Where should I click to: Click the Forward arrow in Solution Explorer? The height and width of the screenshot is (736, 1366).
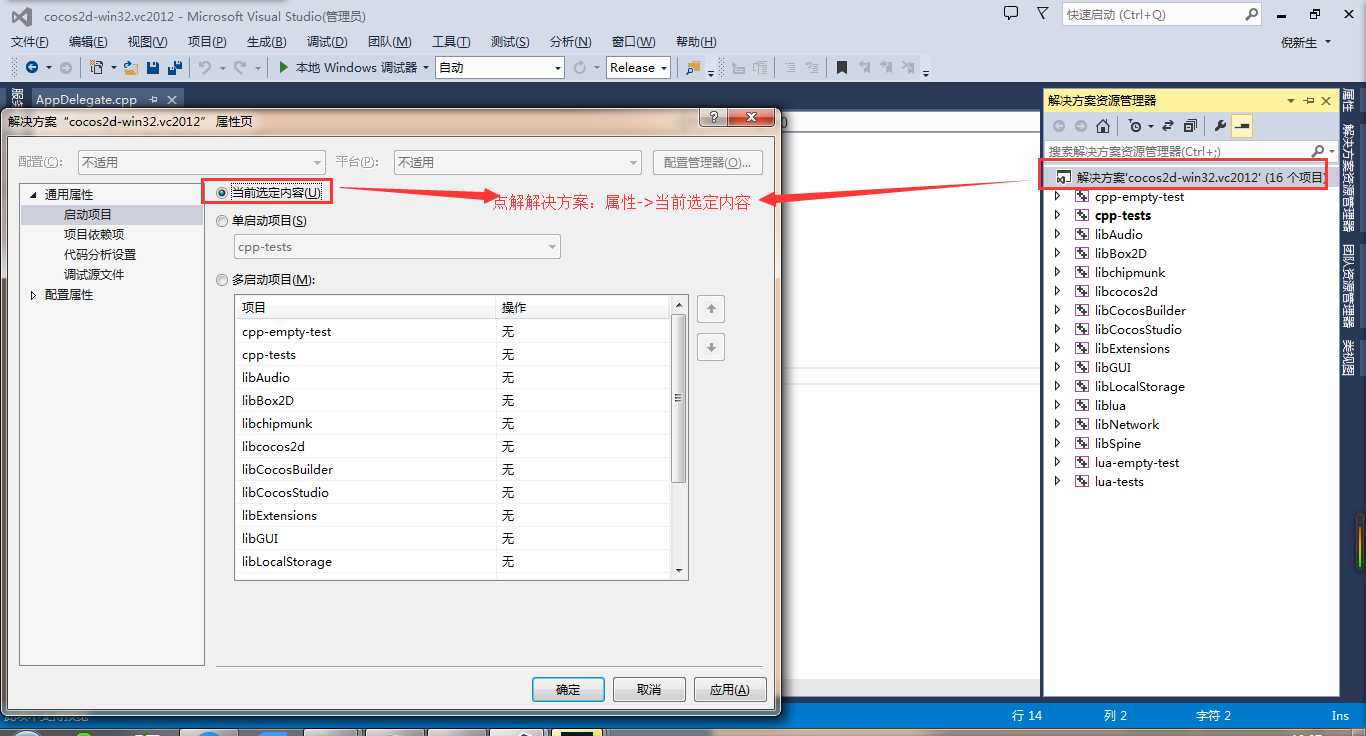[x=1080, y=126]
